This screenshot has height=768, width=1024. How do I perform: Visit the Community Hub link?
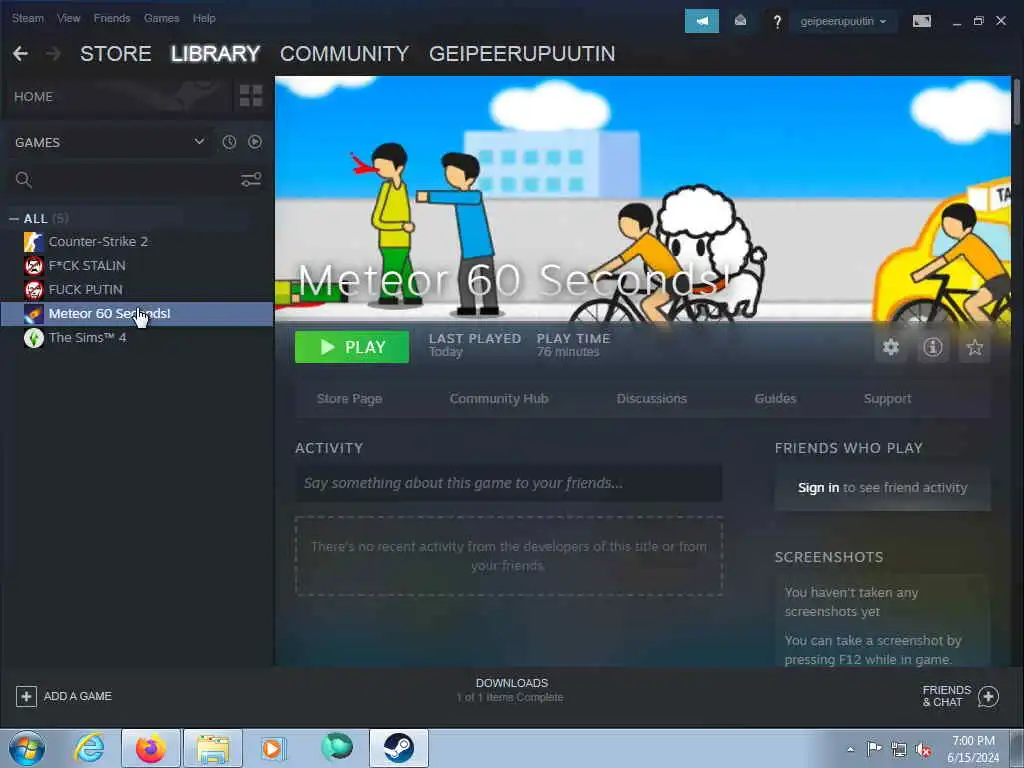pyautogui.click(x=499, y=398)
